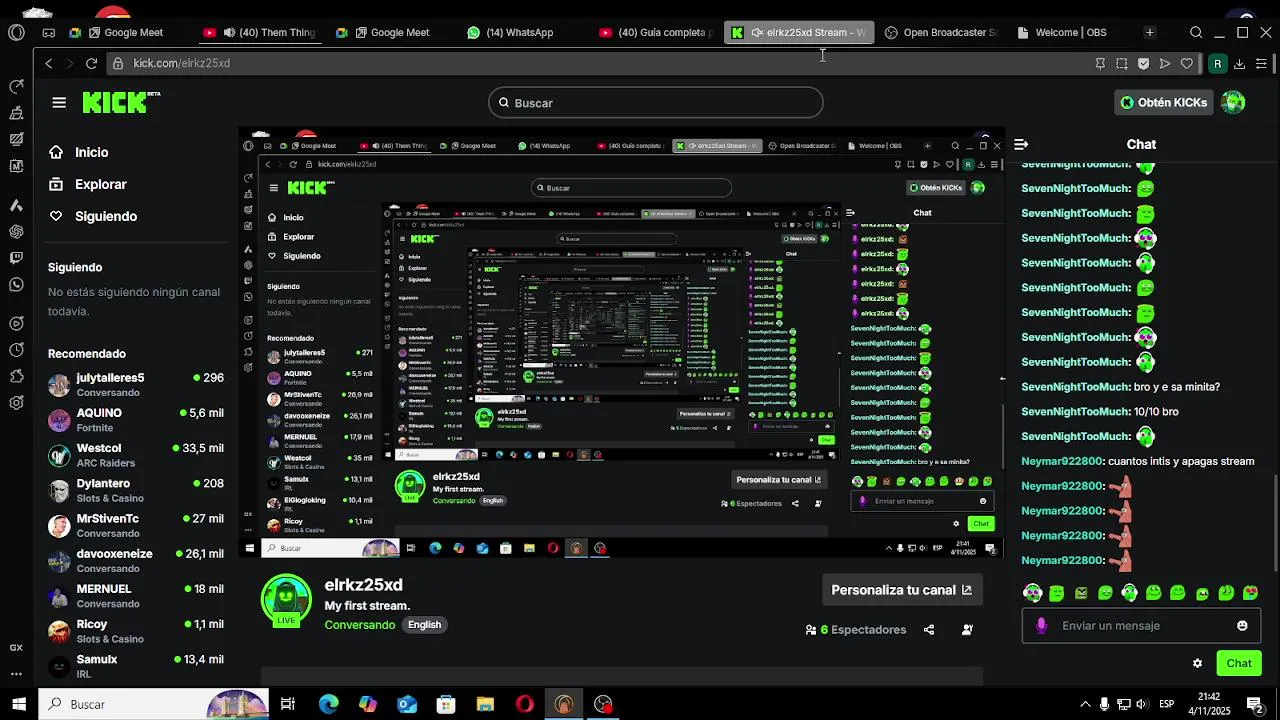Collapse the chat panel
The image size is (1280, 720).
coord(1021,144)
